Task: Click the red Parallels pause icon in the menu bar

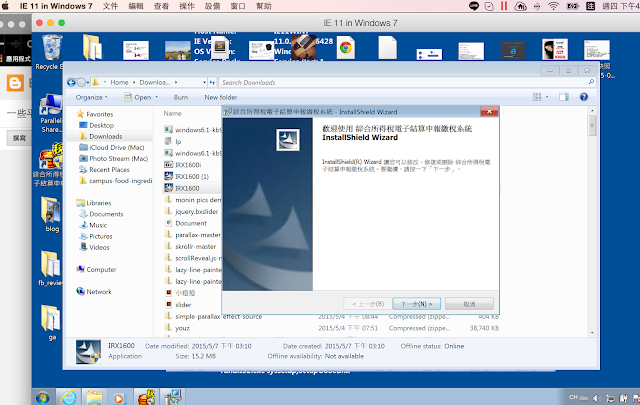Action: [504, 6]
